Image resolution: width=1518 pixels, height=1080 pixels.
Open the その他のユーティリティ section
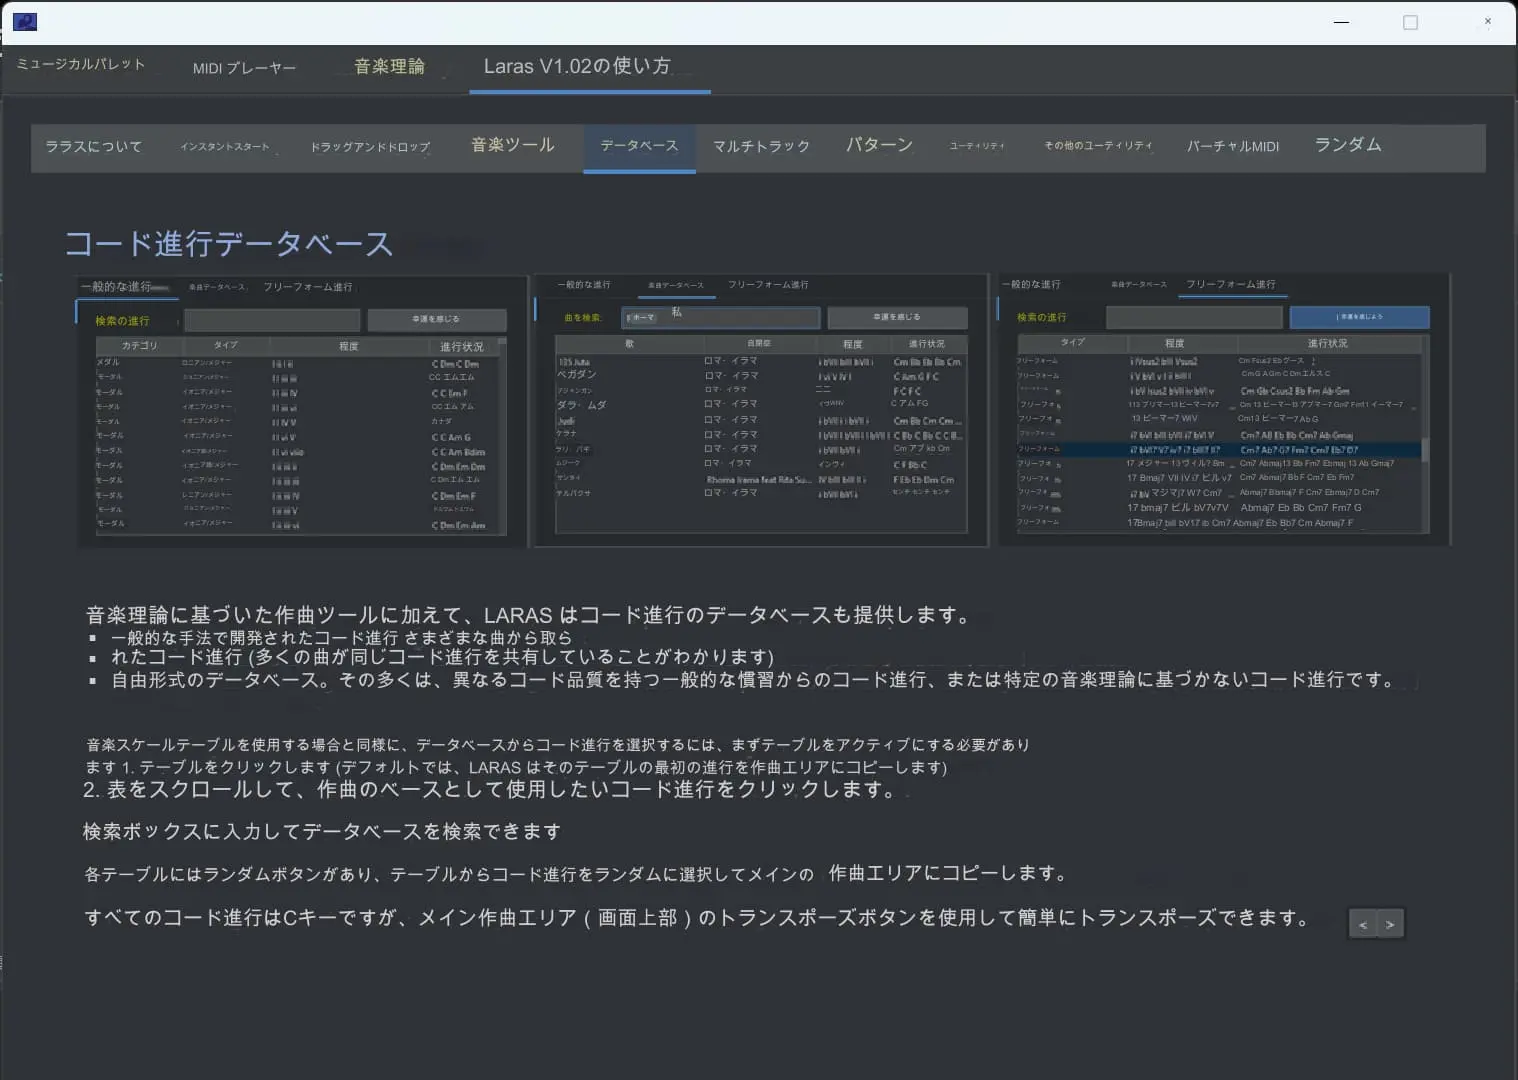(x=1098, y=146)
